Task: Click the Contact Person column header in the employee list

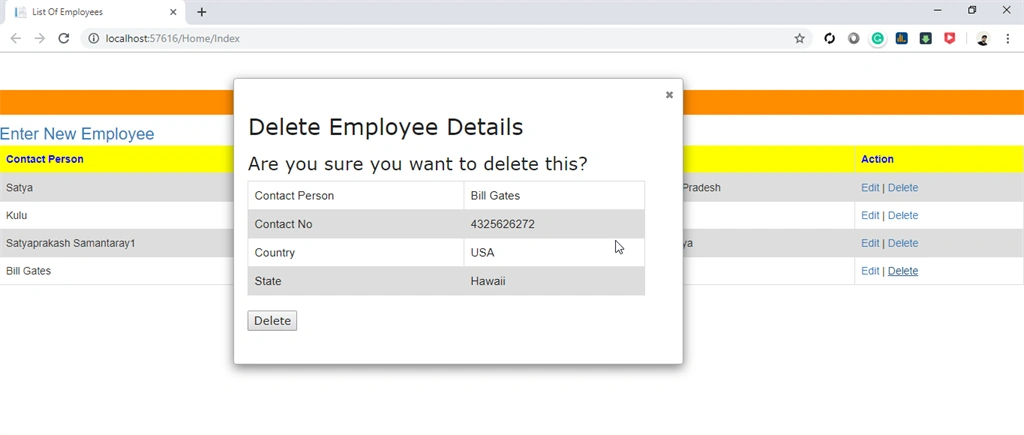Action: [44, 159]
